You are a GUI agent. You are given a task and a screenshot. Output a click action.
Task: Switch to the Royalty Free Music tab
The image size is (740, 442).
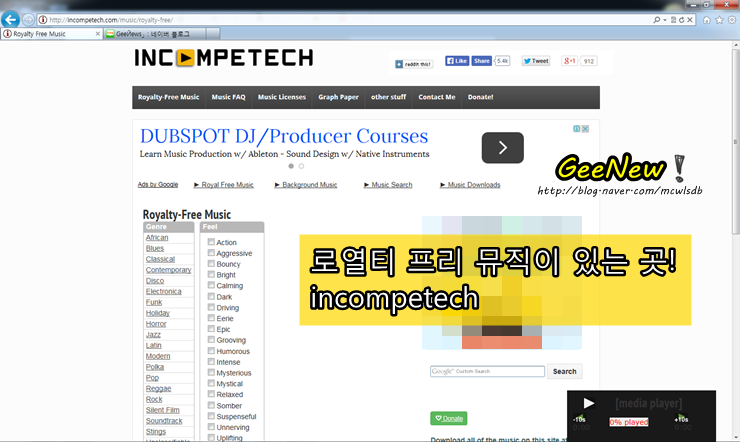coord(51,34)
